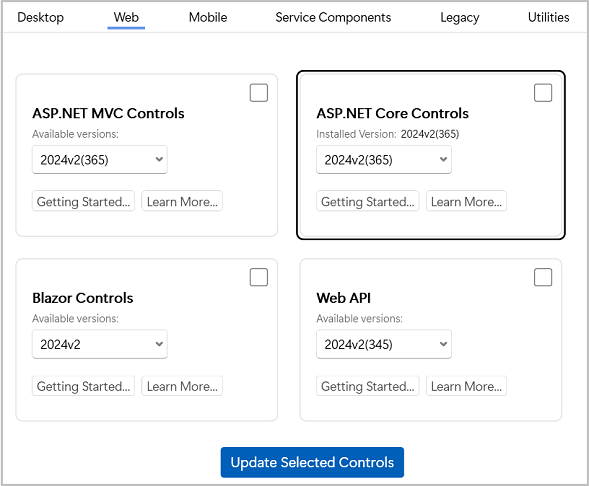The image size is (589, 486).
Task: Click Learn More for Blazor Controls
Action: pyautogui.click(x=182, y=386)
